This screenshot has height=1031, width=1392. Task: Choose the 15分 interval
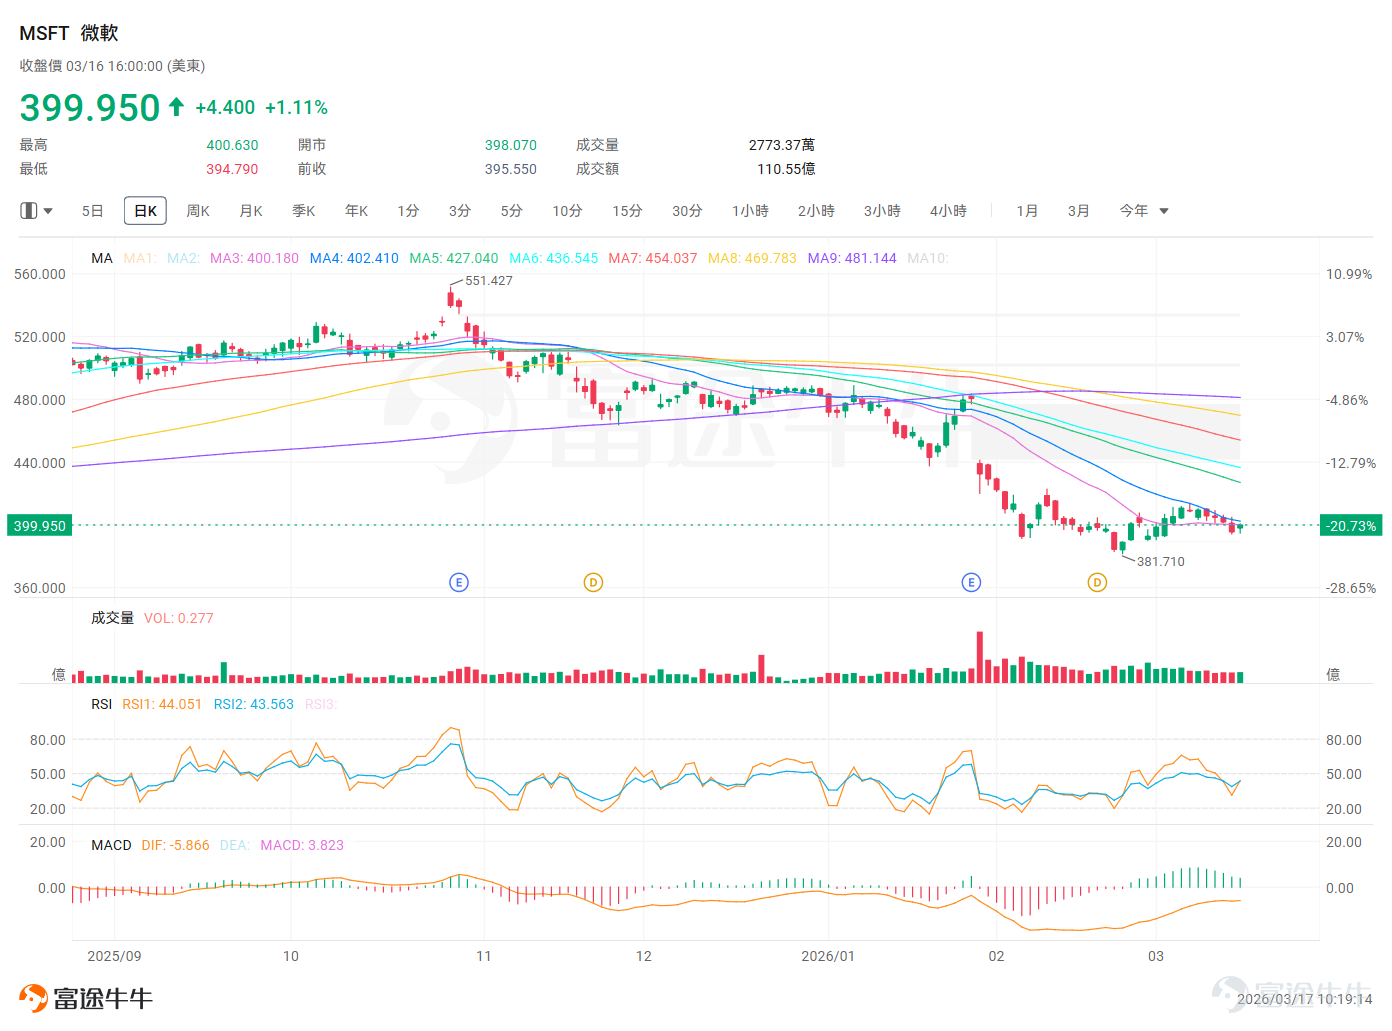(x=627, y=211)
